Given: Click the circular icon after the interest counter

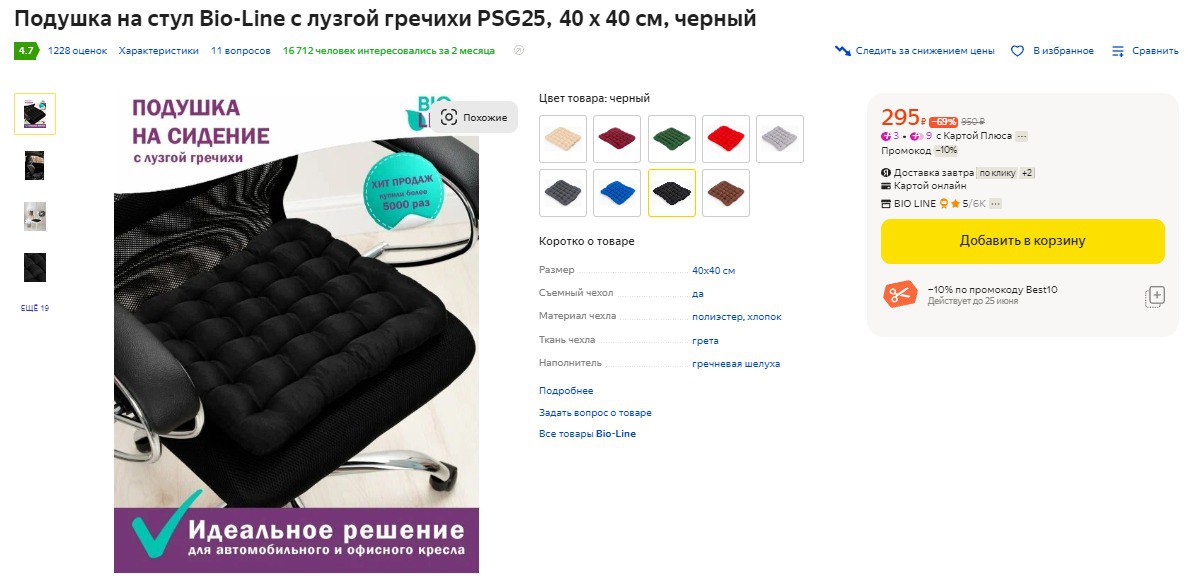Looking at the screenshot, I should point(519,51).
